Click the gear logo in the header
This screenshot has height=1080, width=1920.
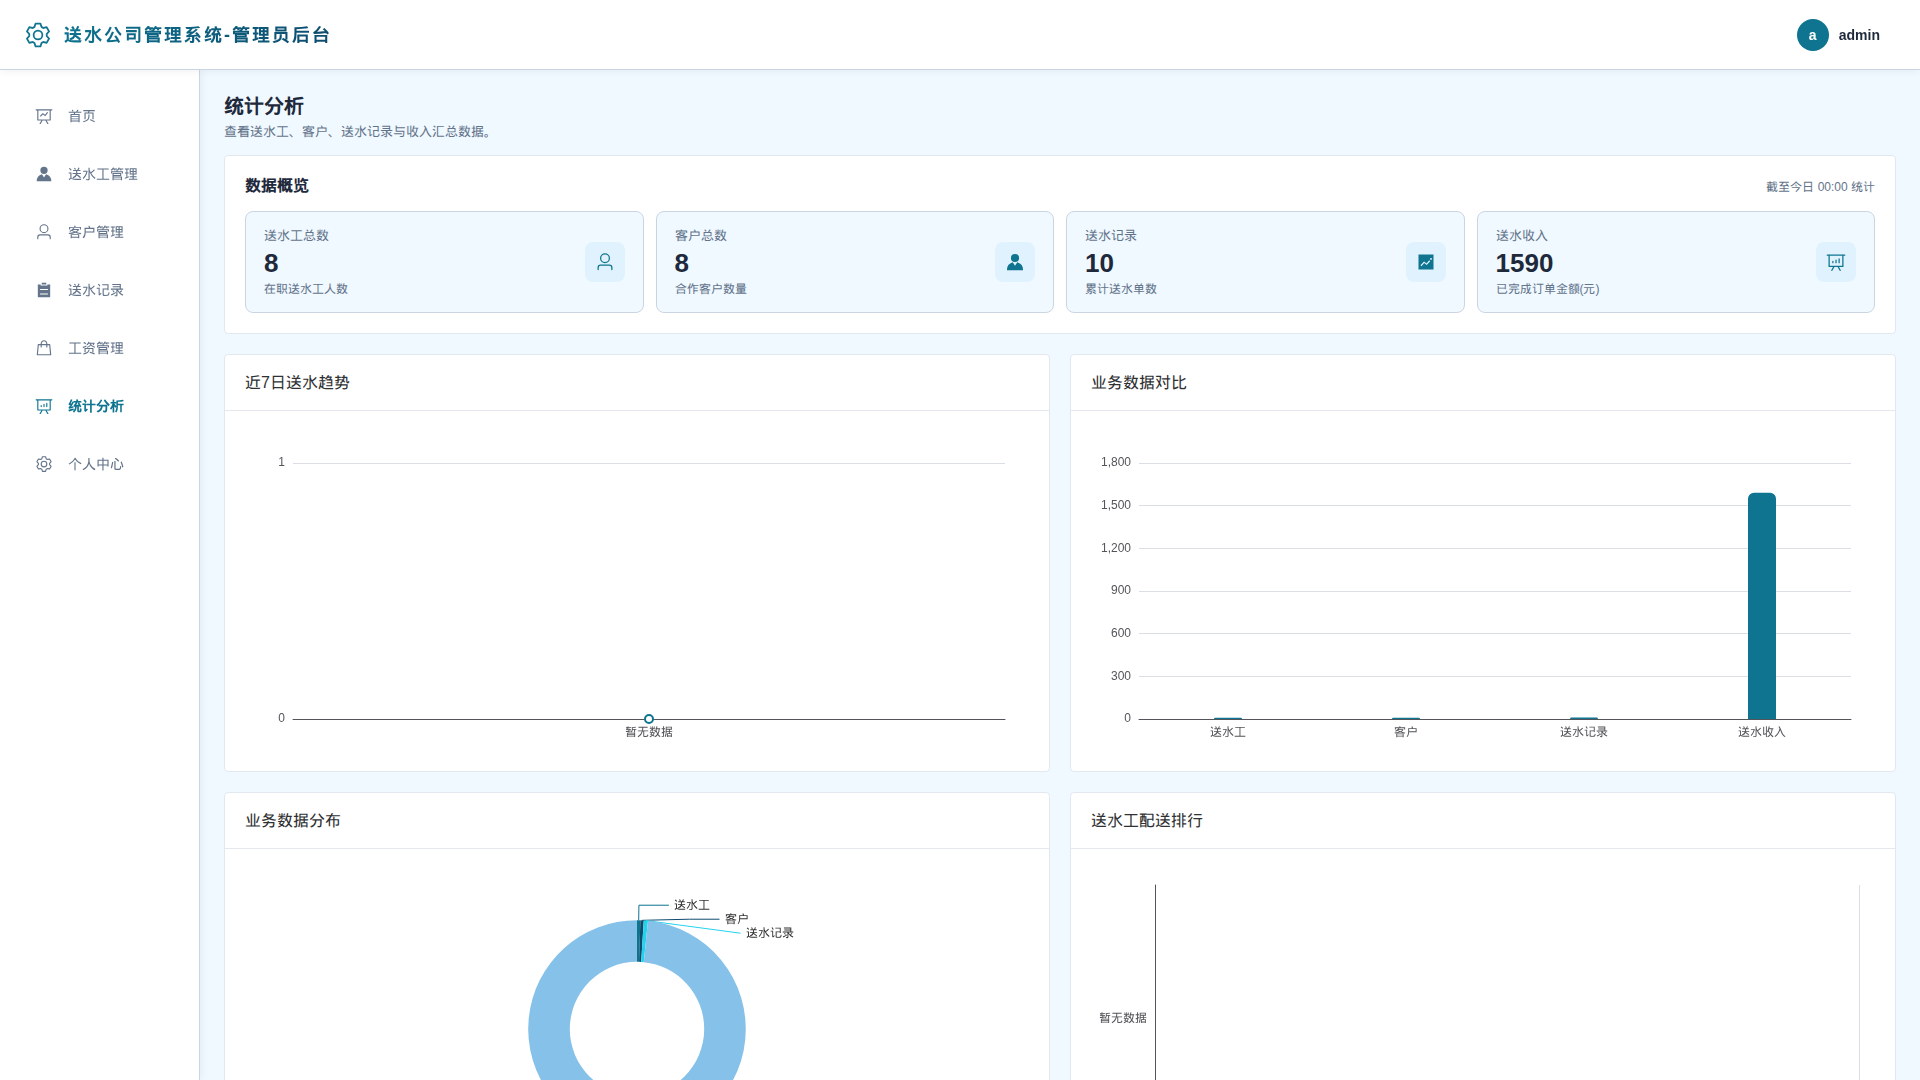(38, 35)
